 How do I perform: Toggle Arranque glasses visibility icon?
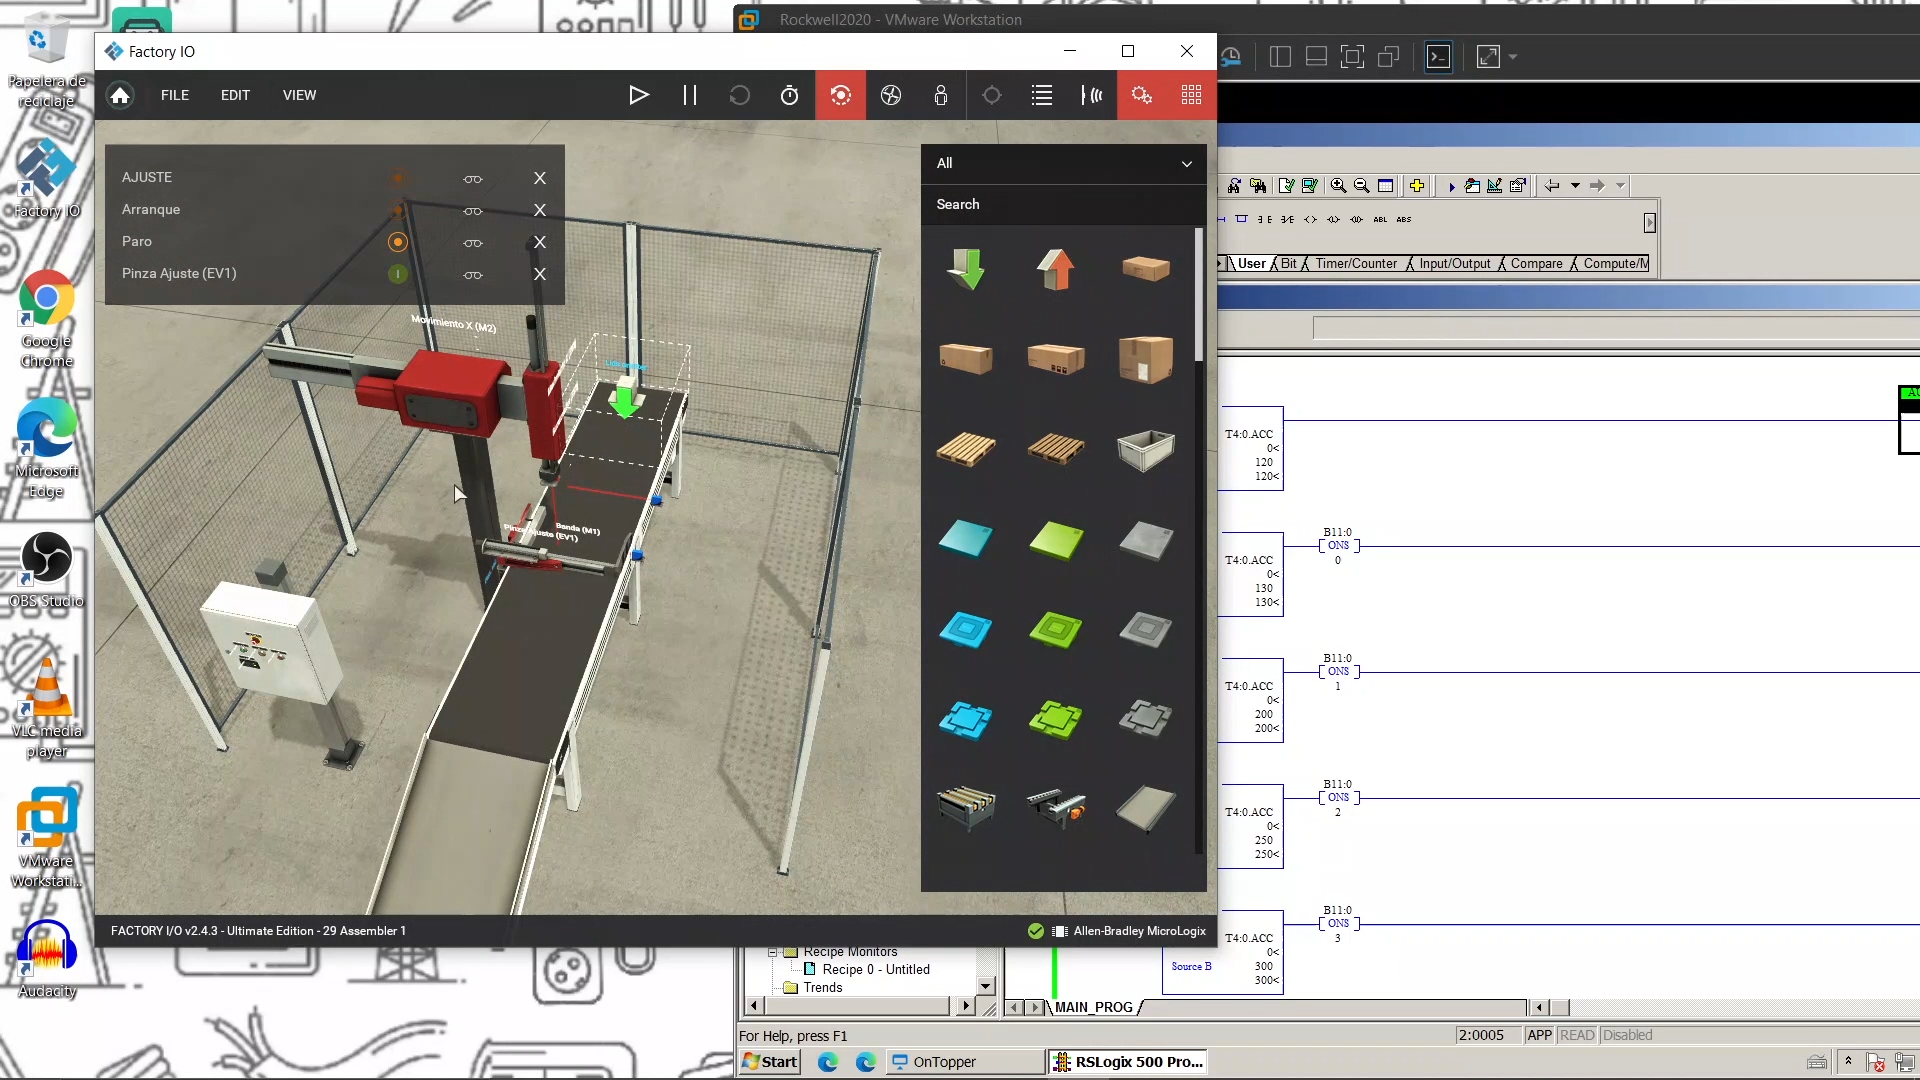[473, 211]
